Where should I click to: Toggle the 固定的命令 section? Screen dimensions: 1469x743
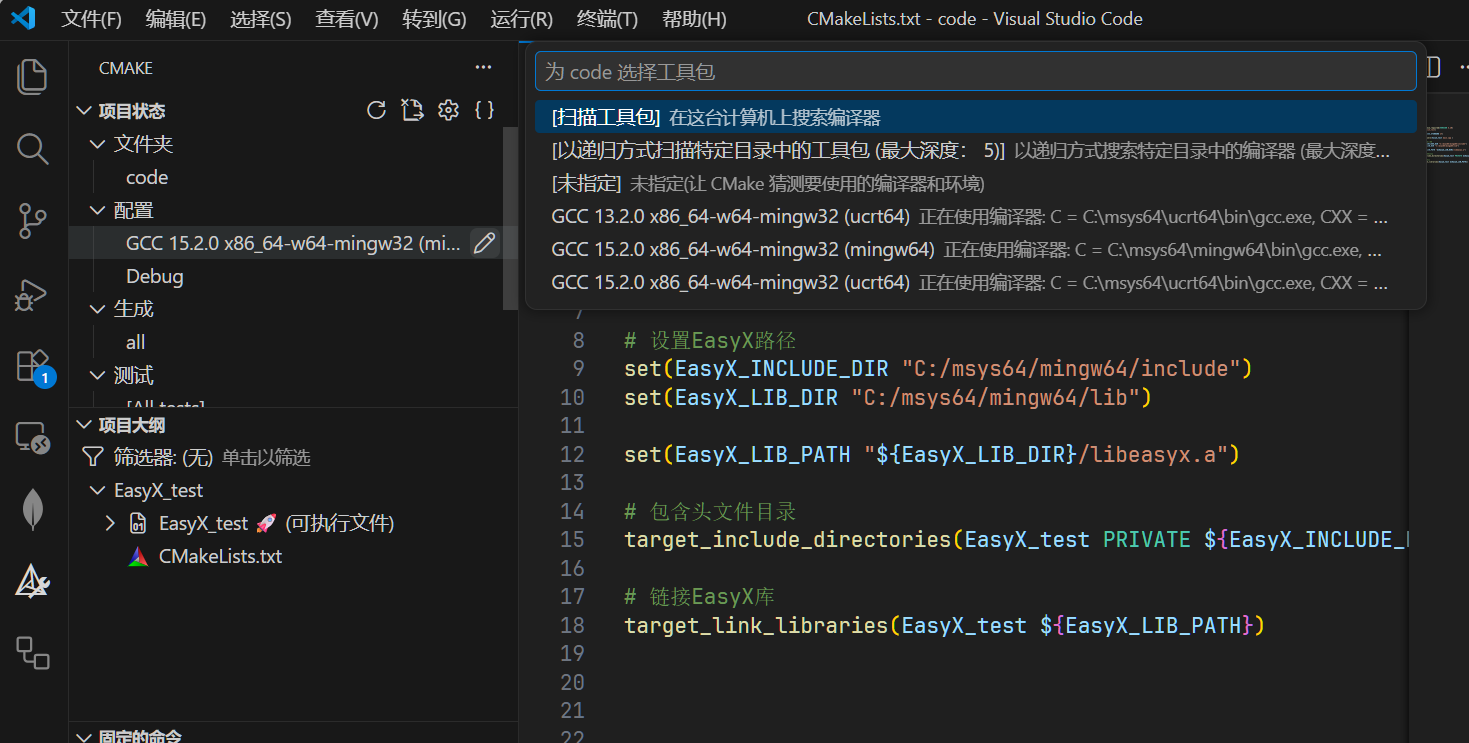tap(84, 736)
